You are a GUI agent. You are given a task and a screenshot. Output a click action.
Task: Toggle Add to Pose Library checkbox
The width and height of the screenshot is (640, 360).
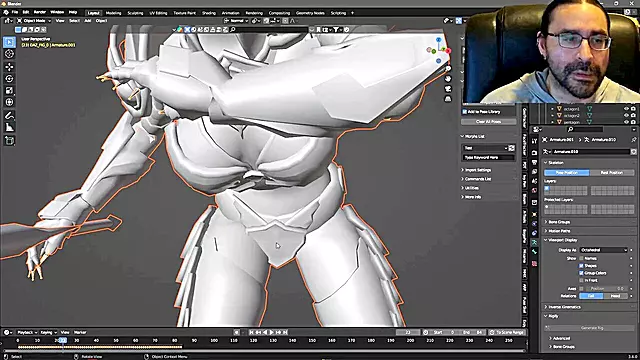464,111
